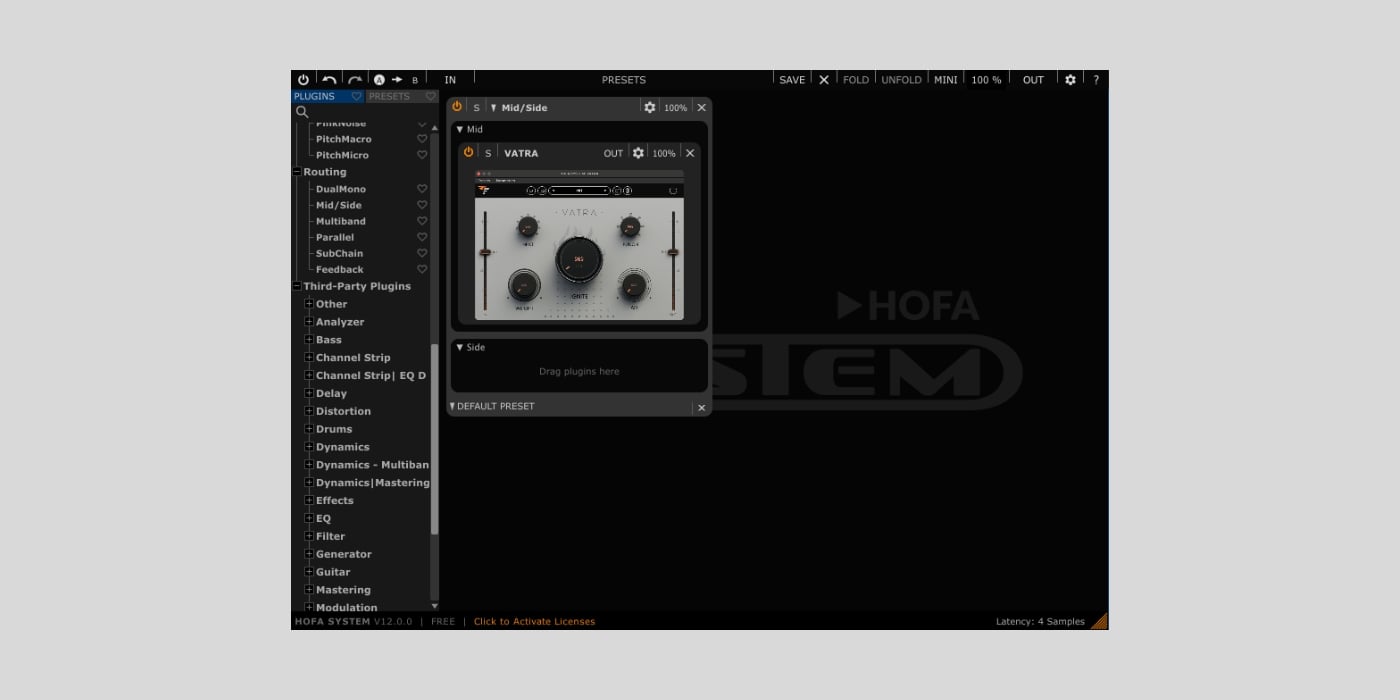Expand the Distortion plugin folder
Viewport: 1400px width, 700px height.
pos(309,411)
